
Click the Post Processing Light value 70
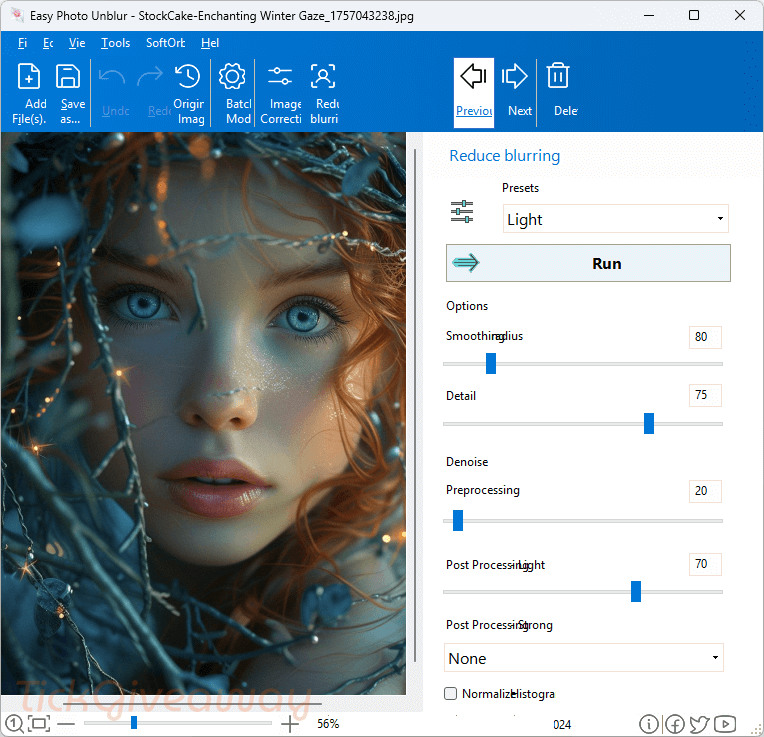pos(705,564)
